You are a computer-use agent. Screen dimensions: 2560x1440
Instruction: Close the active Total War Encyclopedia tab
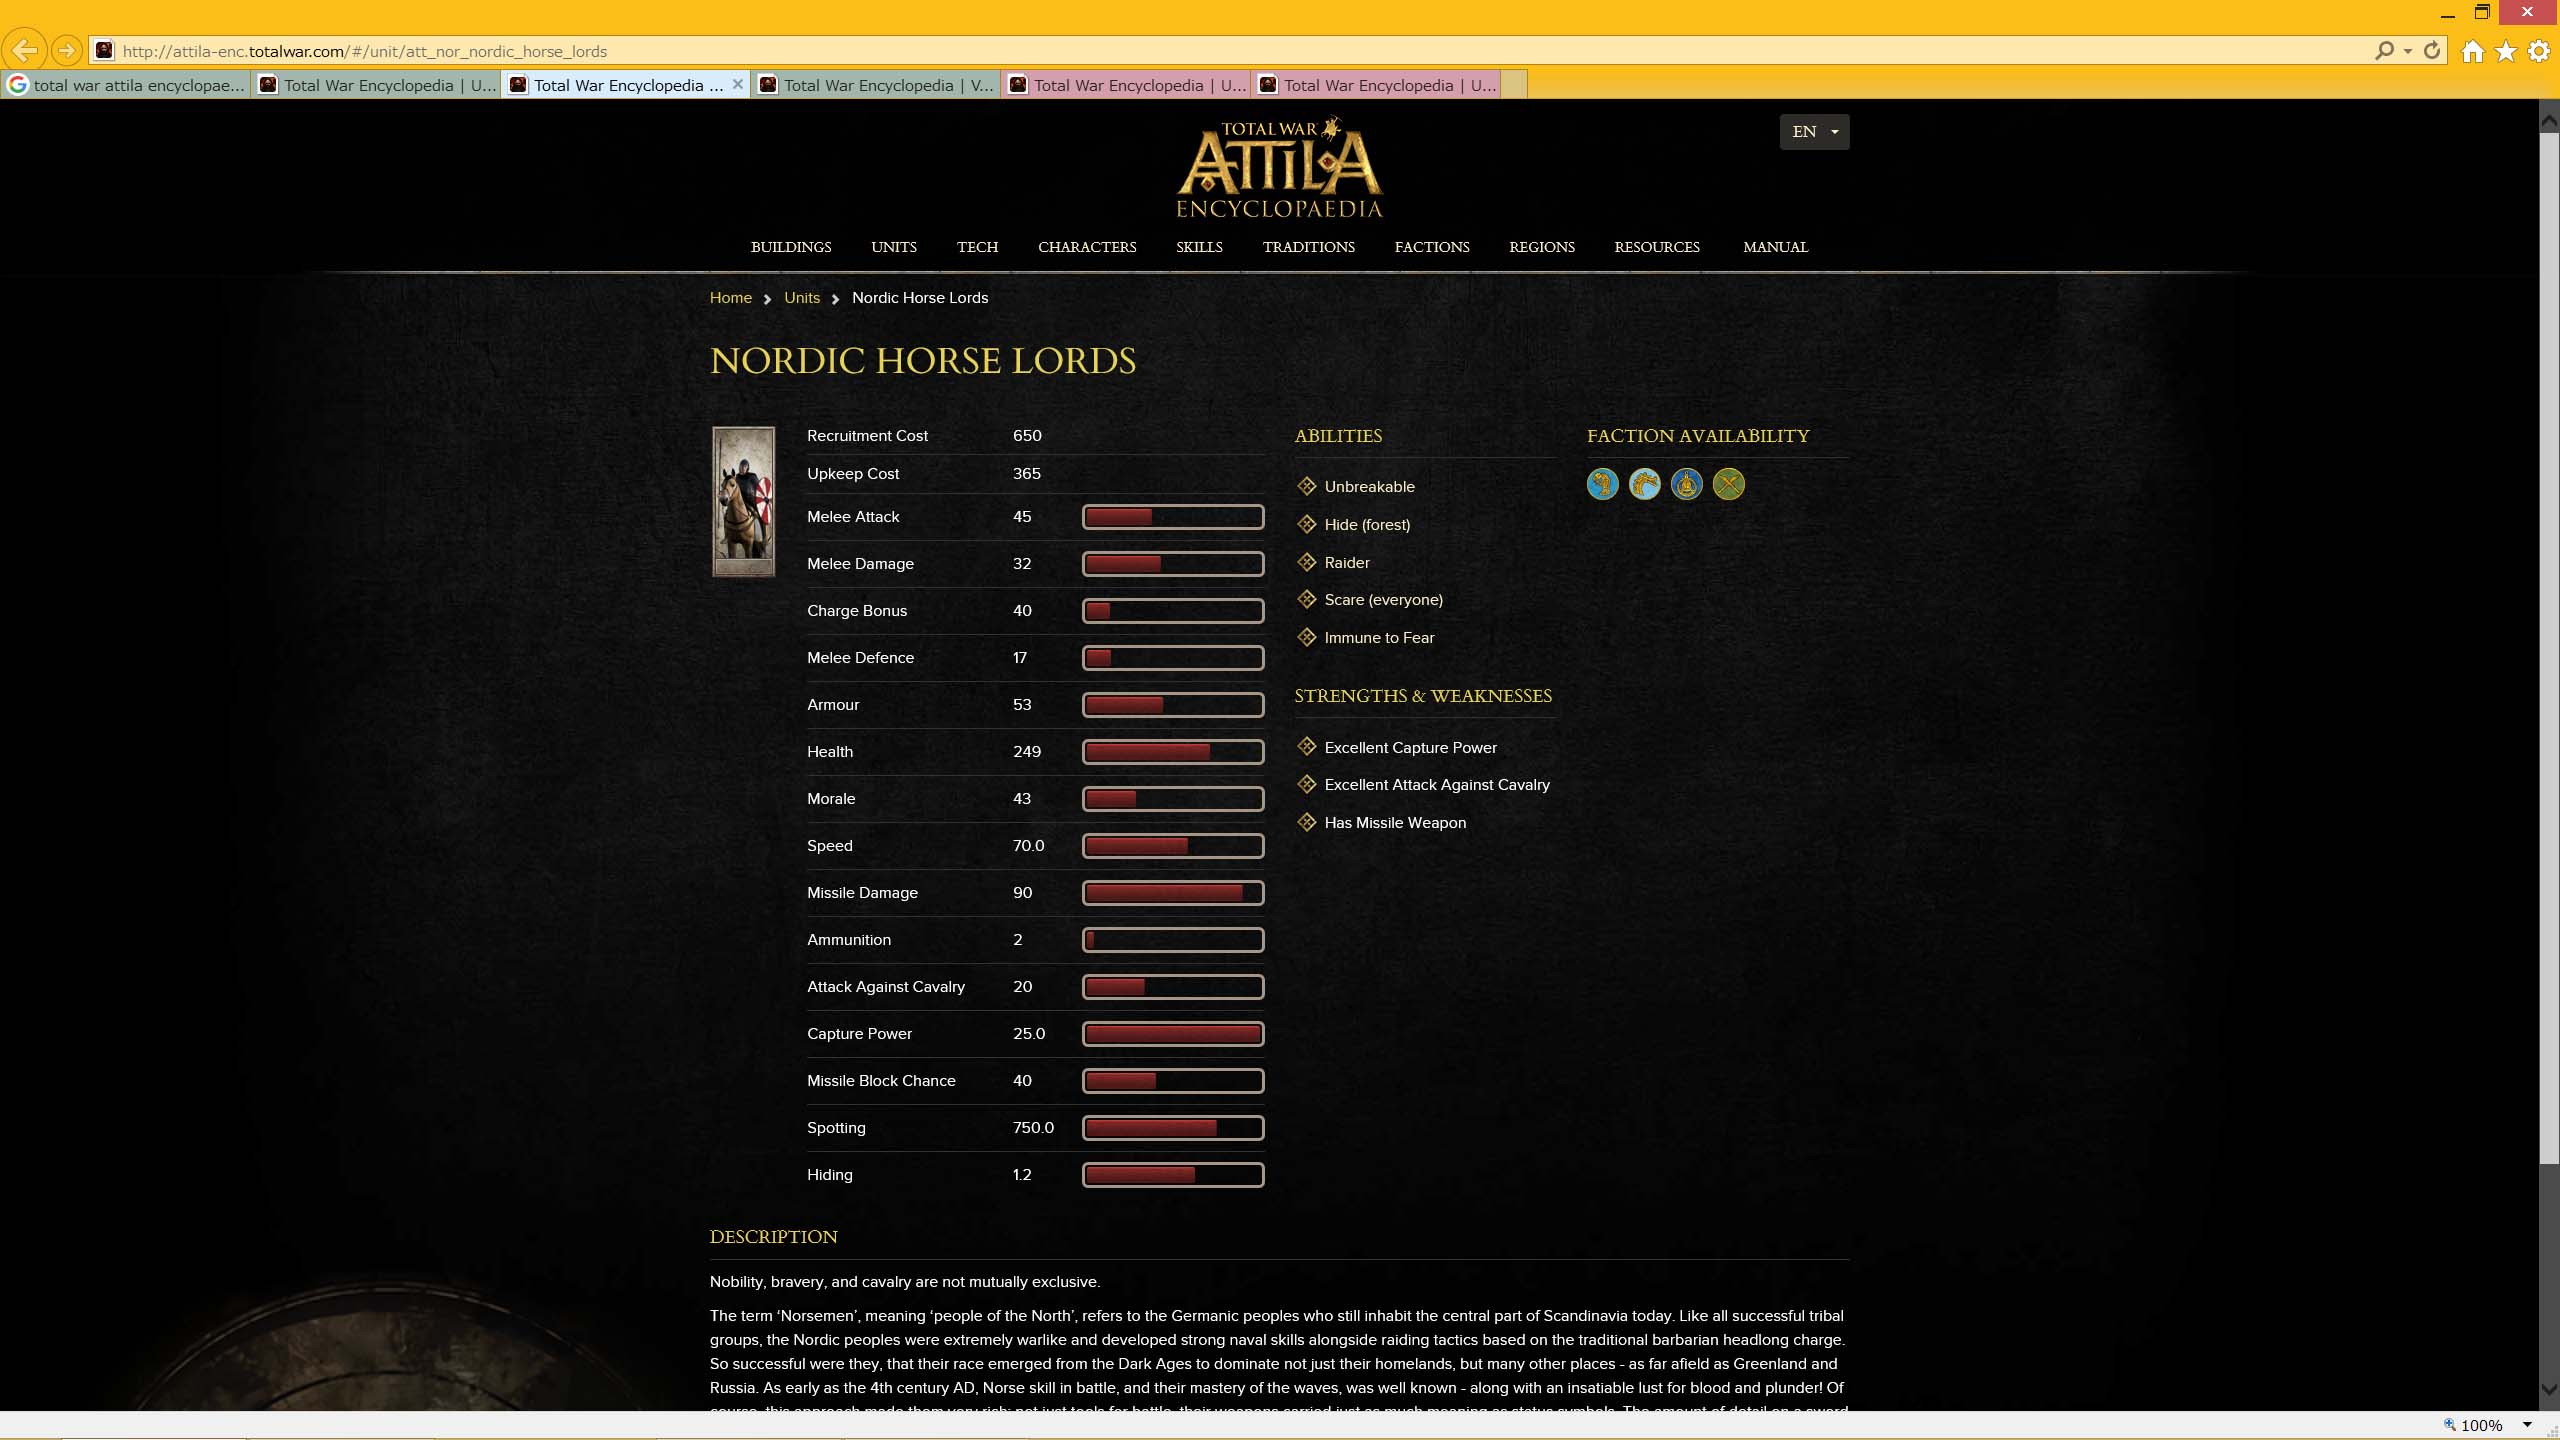tap(738, 84)
